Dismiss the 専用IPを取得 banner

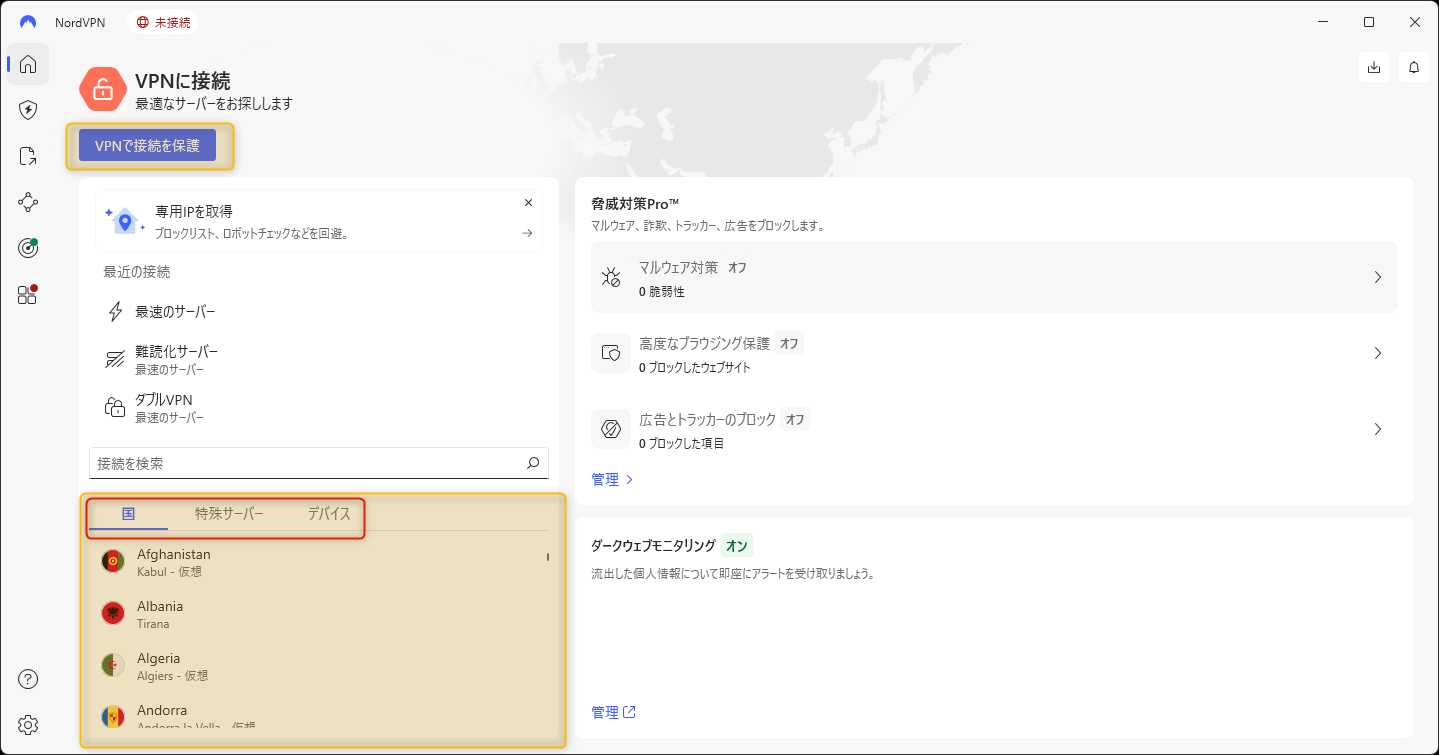point(528,203)
